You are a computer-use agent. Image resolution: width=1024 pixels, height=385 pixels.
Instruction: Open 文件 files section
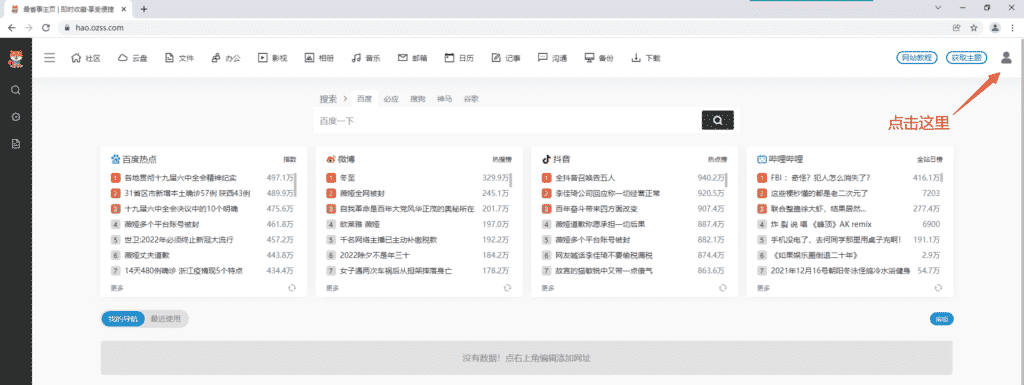click(x=180, y=58)
